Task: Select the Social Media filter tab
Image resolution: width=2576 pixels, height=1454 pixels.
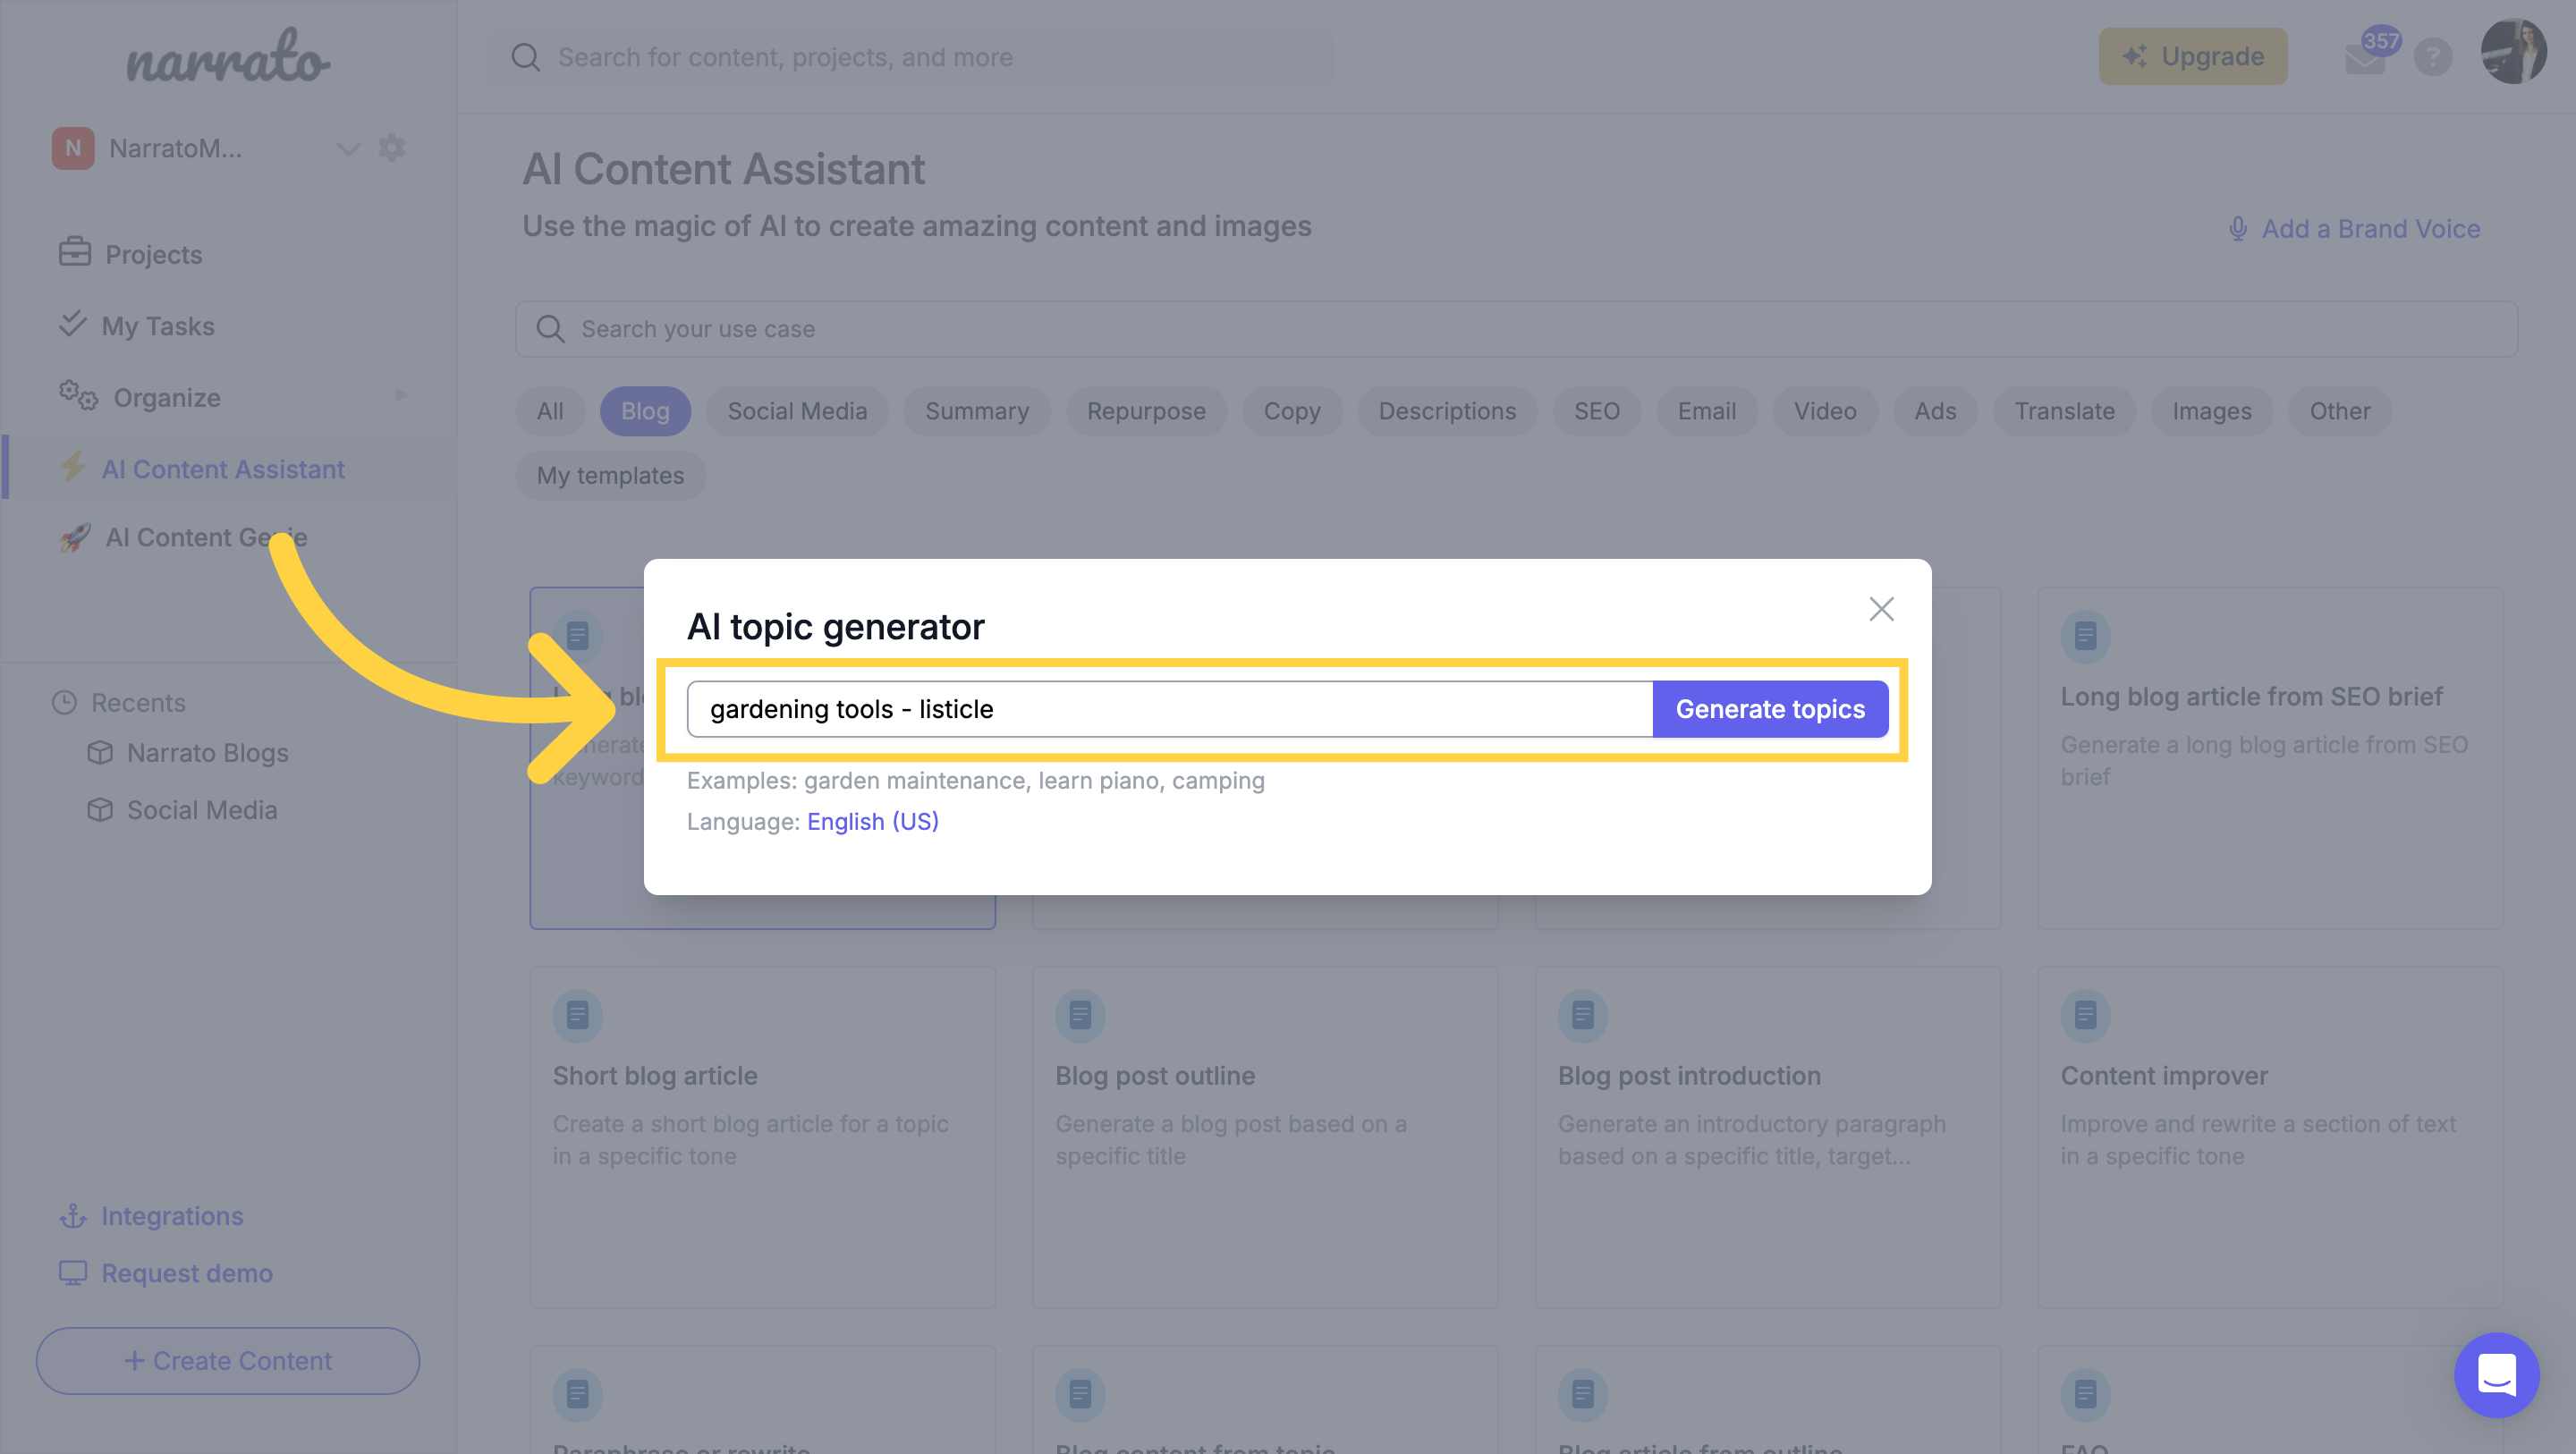Action: coord(796,410)
